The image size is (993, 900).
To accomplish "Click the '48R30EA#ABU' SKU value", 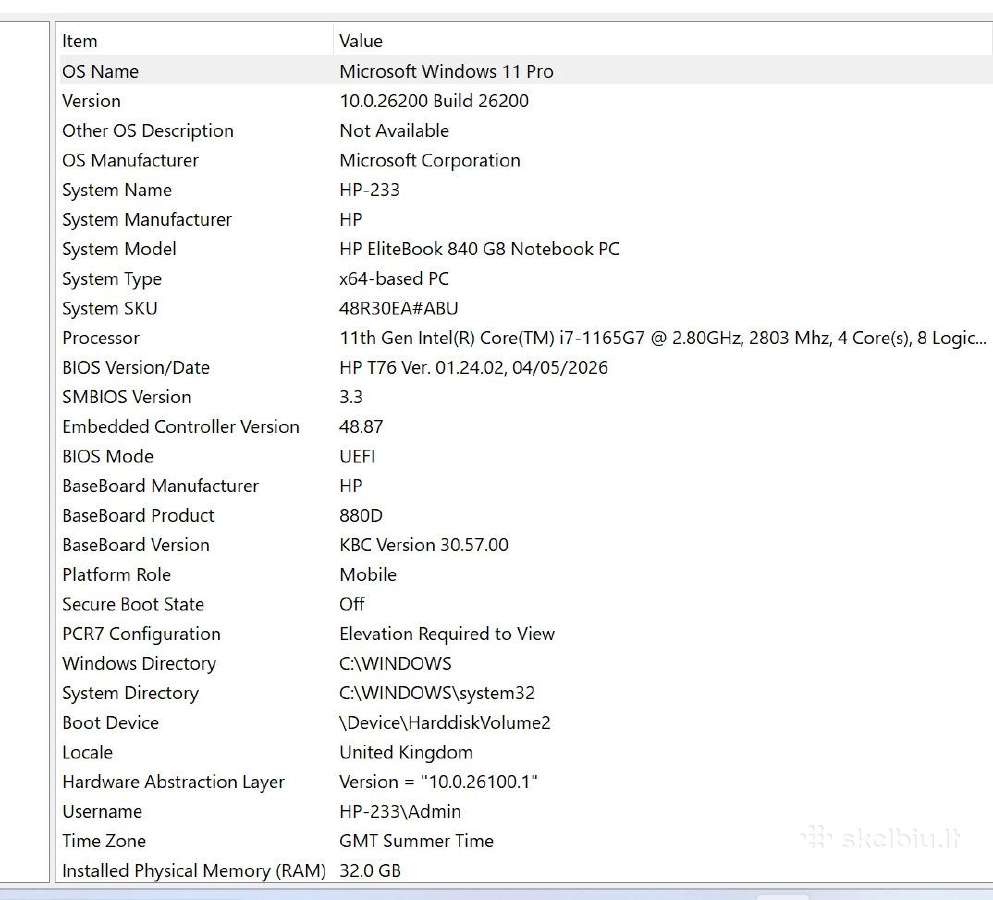I will tap(398, 308).
